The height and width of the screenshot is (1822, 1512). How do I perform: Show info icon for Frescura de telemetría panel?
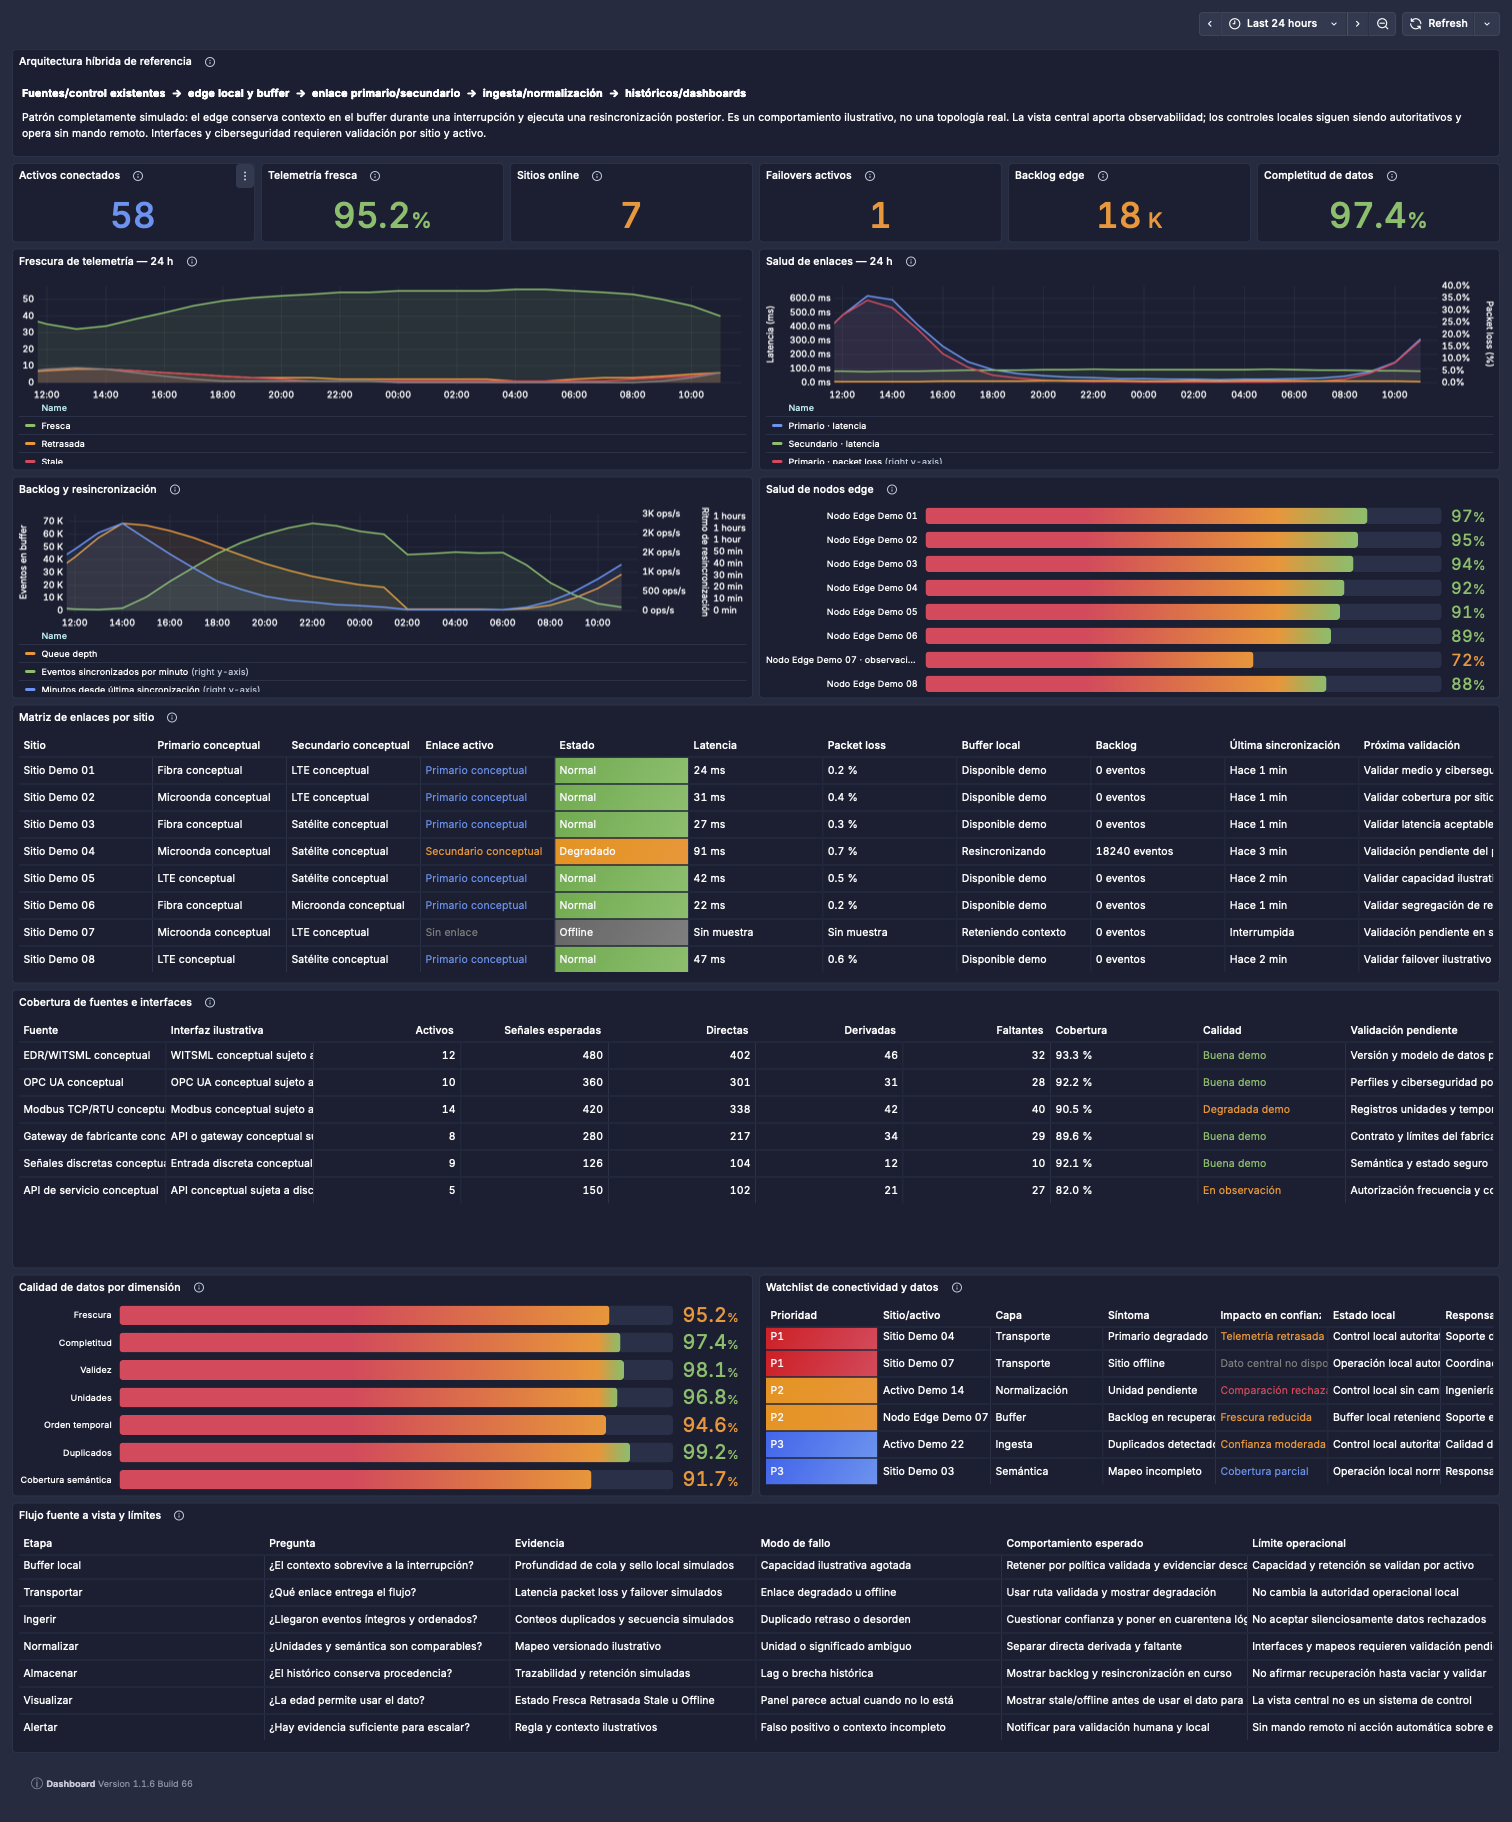(x=192, y=262)
